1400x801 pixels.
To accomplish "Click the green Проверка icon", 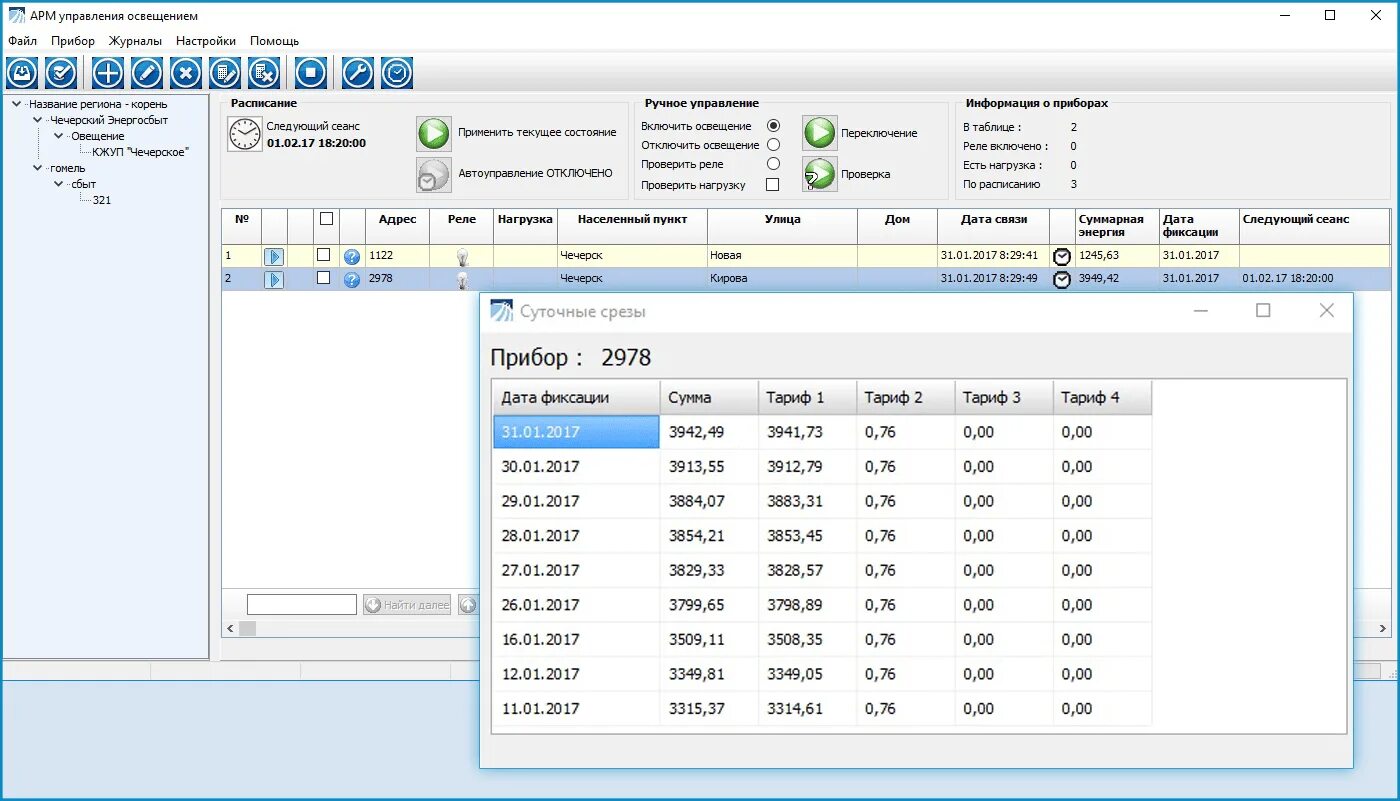I will pyautogui.click(x=820, y=174).
